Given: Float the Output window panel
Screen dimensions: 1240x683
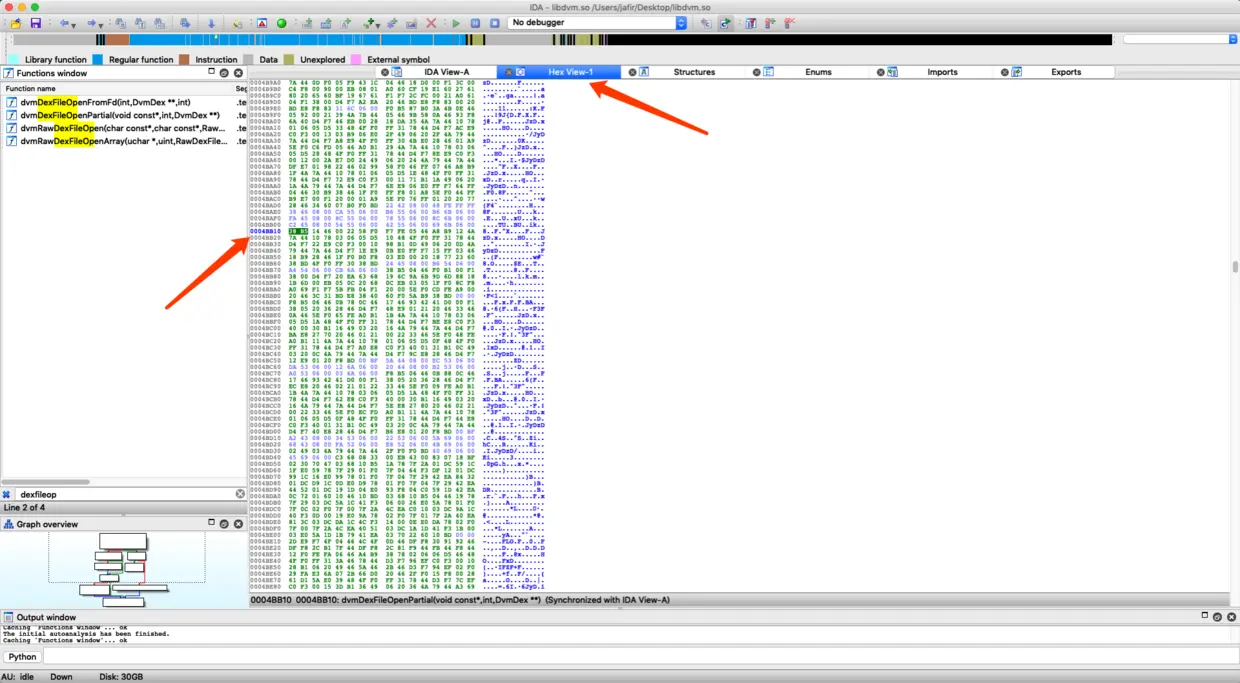Looking at the screenshot, I should 1218,617.
